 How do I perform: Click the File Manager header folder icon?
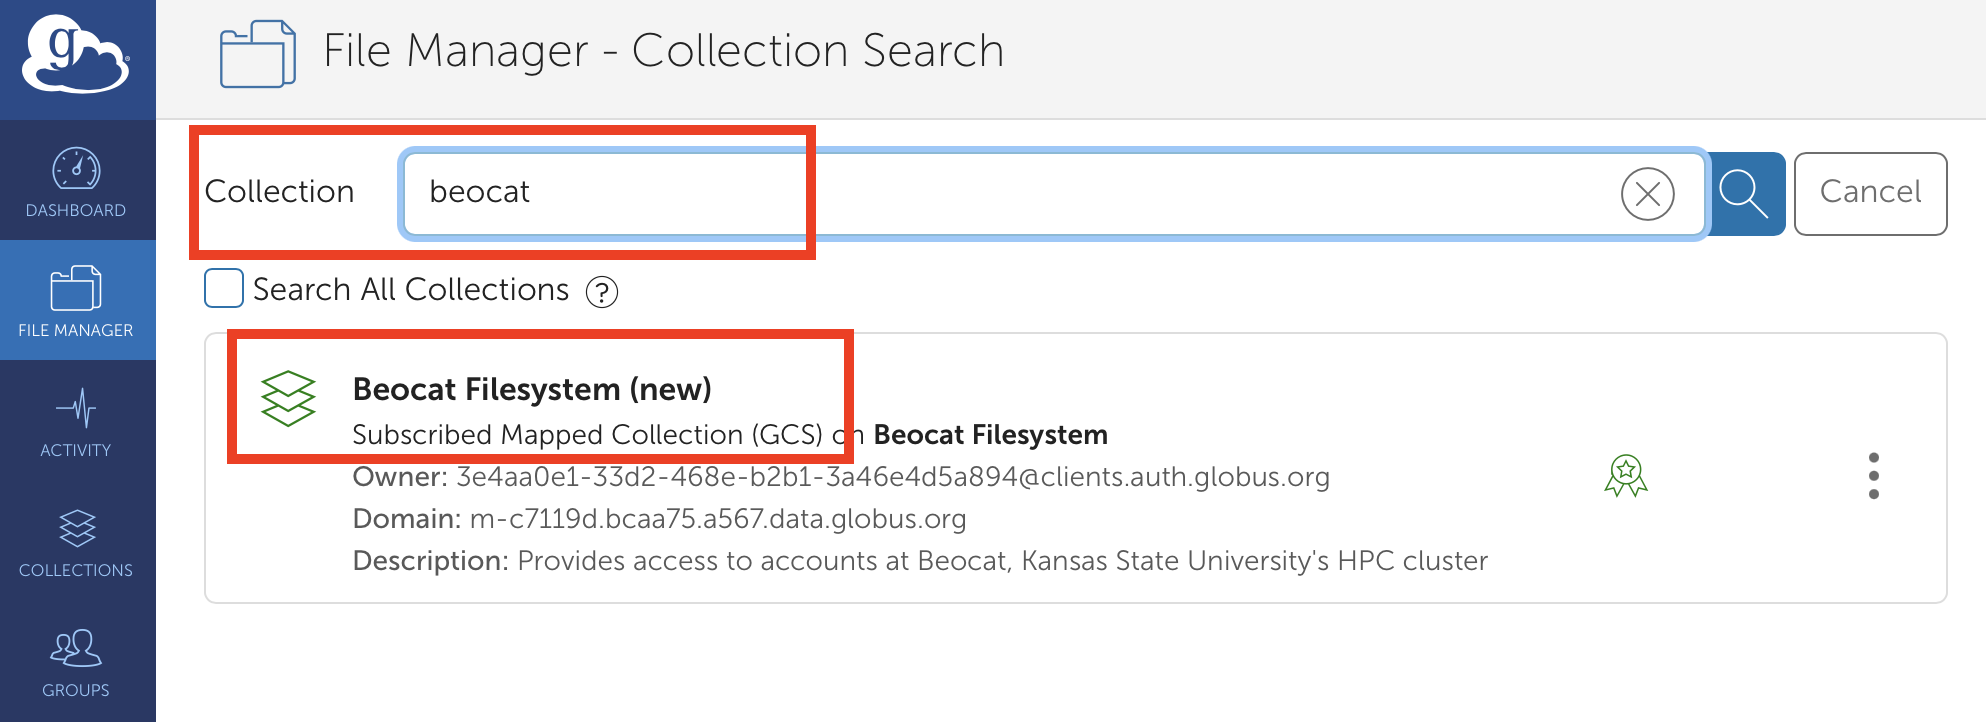[258, 53]
